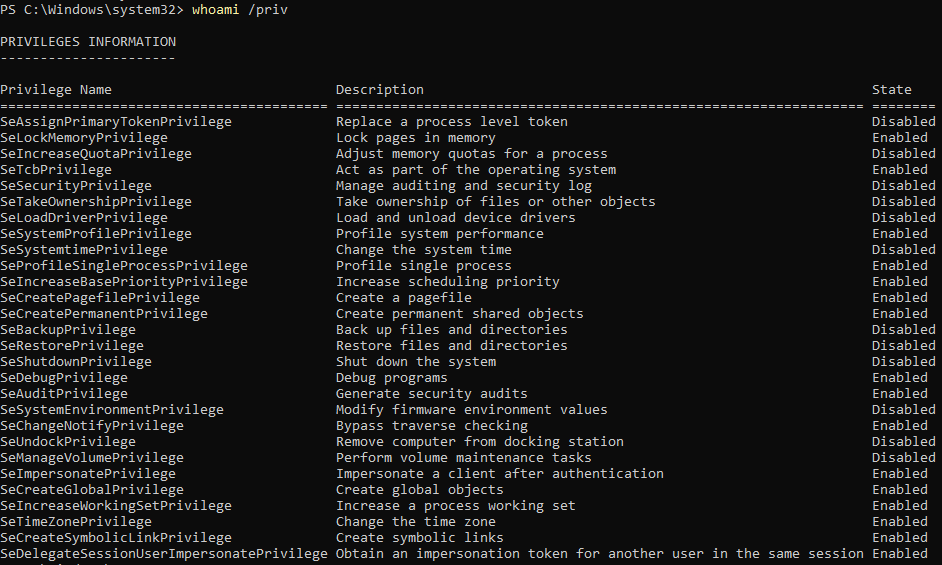This screenshot has height=565, width=942.
Task: Click the SeImpersonatePrivilege row name
Action: (88, 474)
